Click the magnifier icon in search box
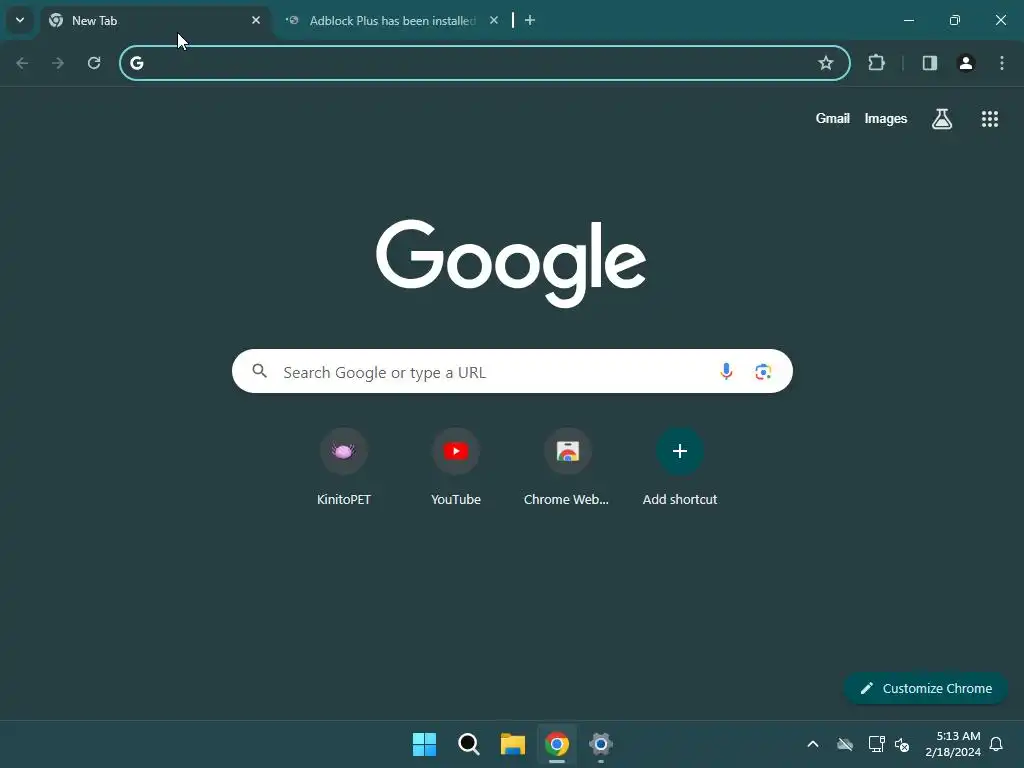1024x768 pixels. pyautogui.click(x=259, y=371)
